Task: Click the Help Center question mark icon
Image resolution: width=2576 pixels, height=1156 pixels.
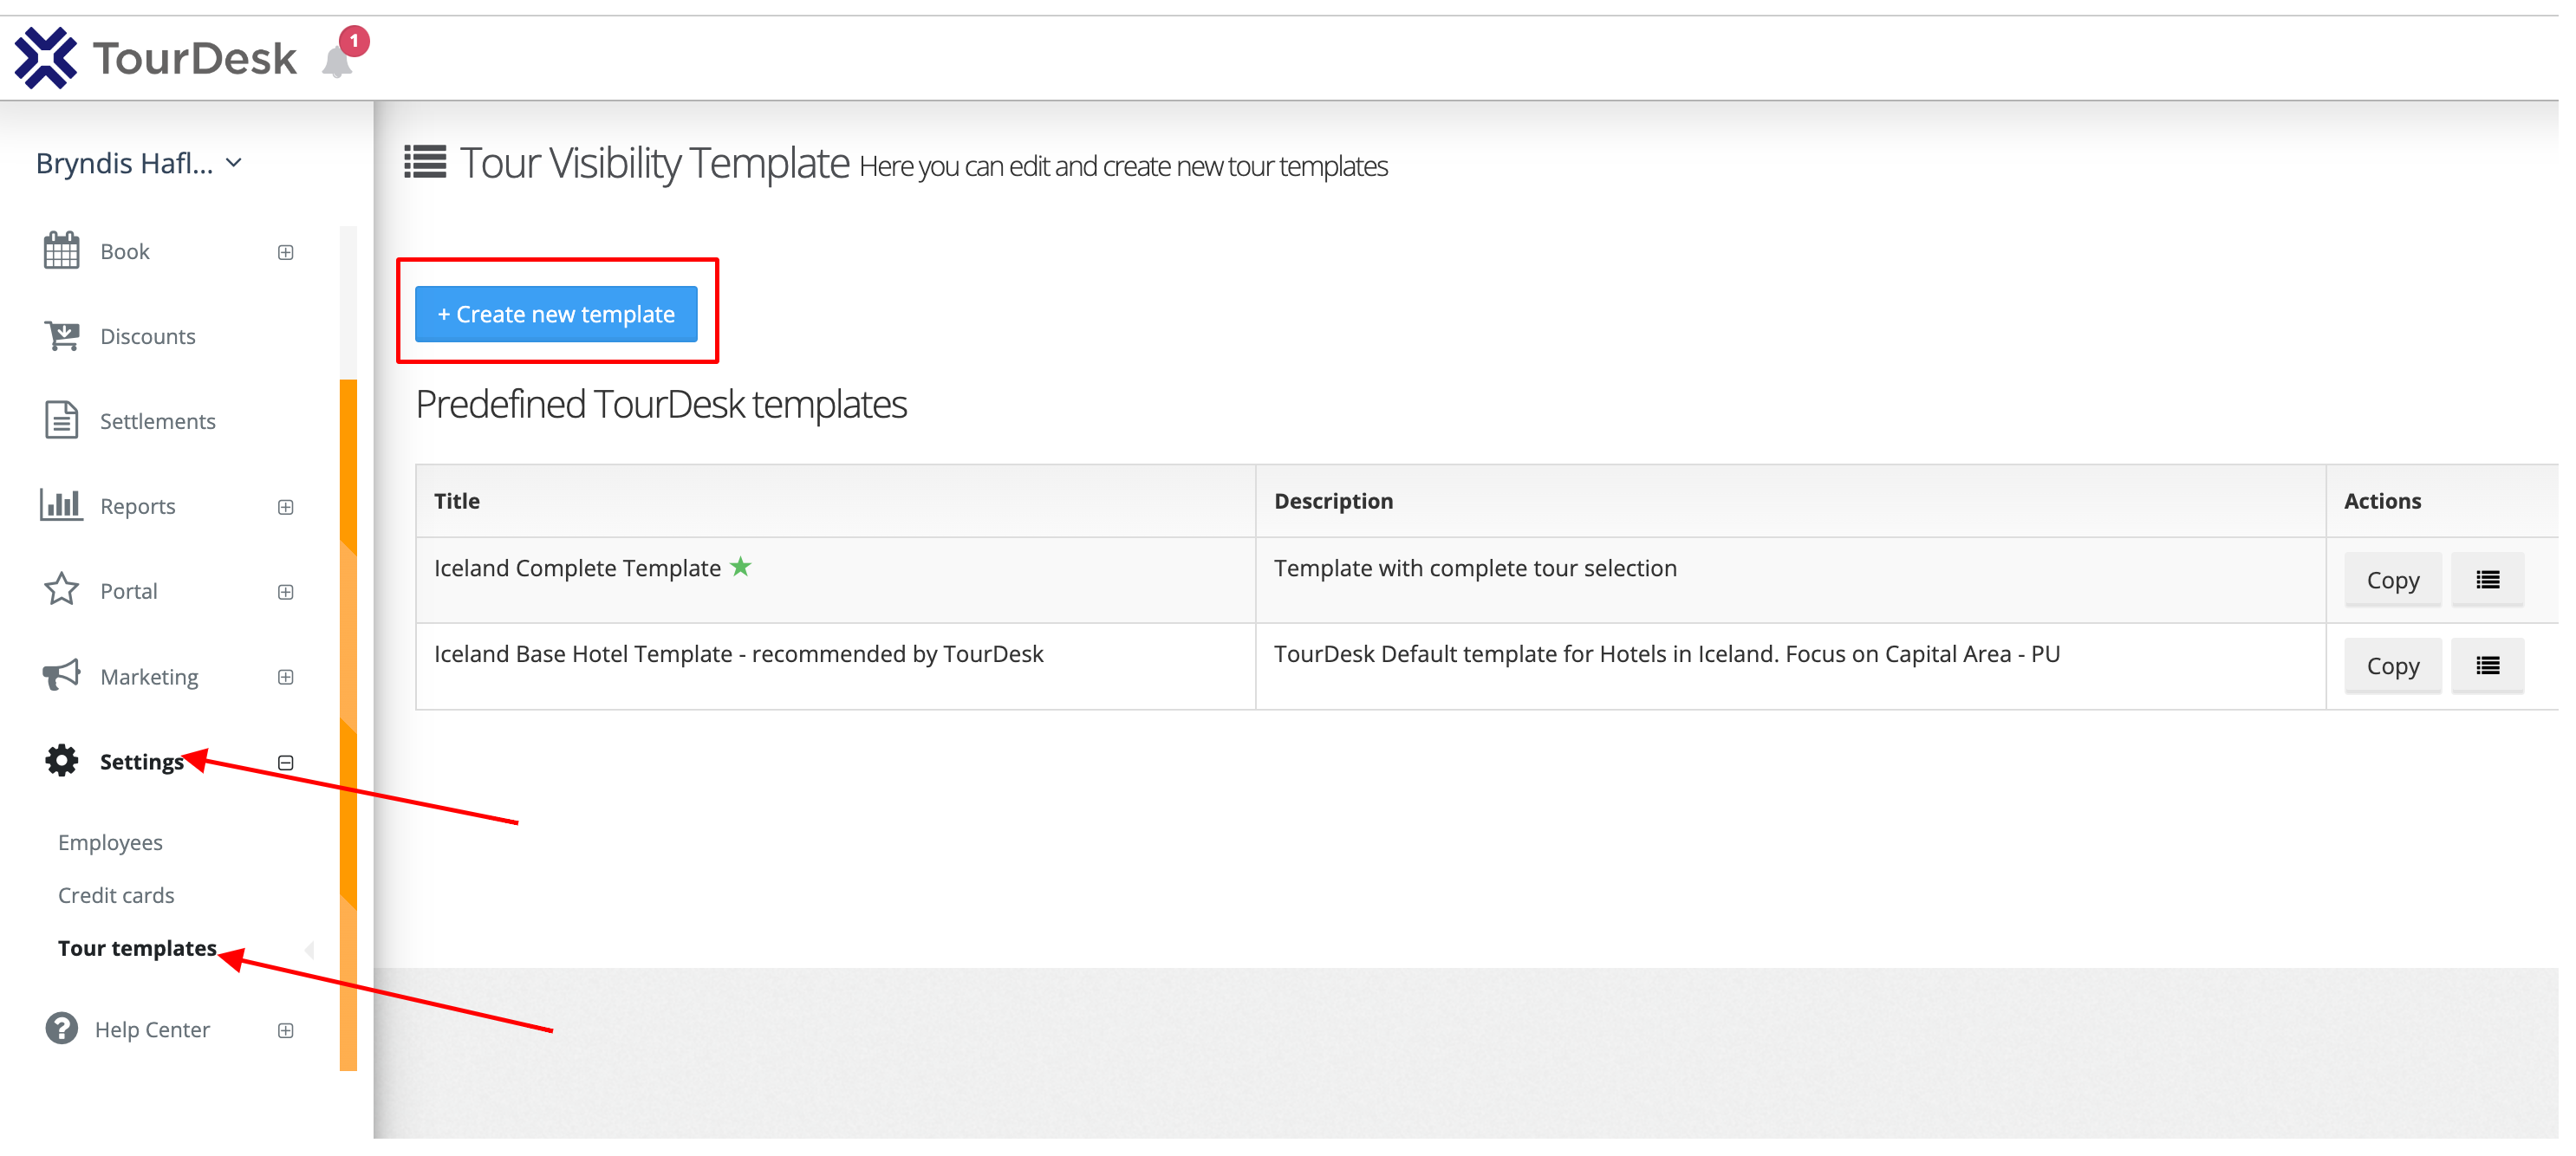Action: pyautogui.click(x=61, y=1029)
